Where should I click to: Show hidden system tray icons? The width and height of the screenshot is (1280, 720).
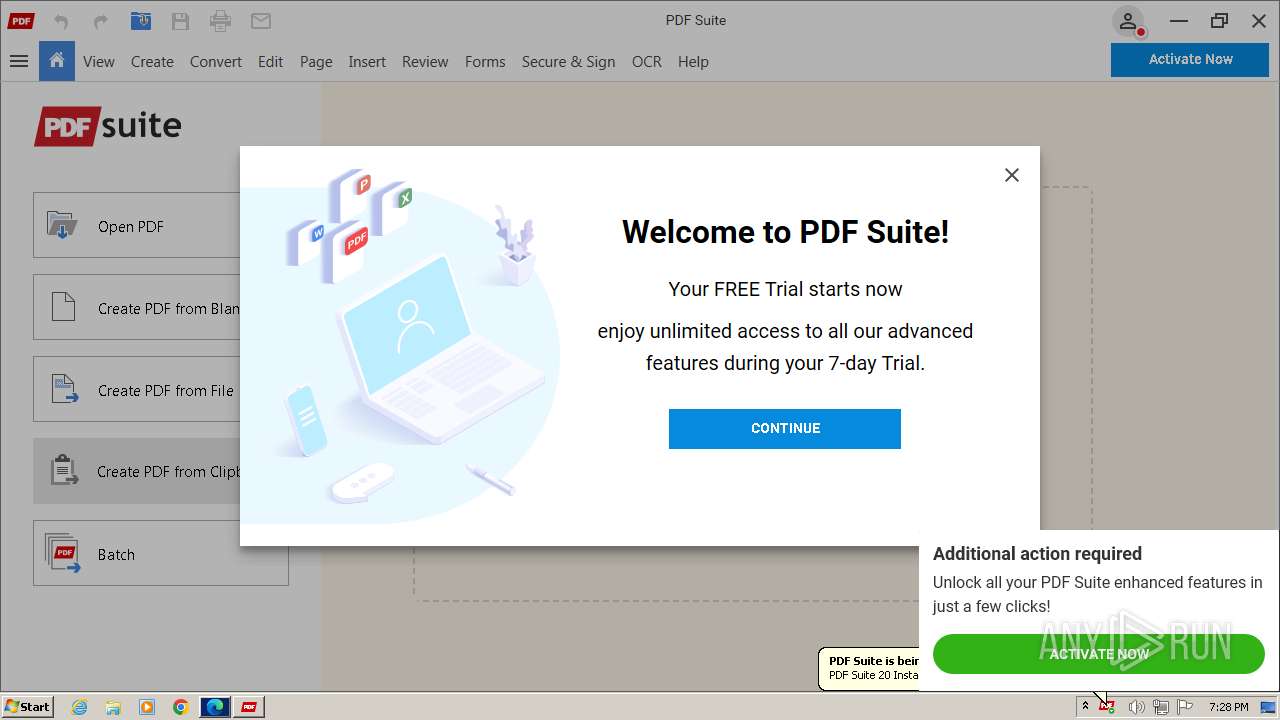[1085, 706]
